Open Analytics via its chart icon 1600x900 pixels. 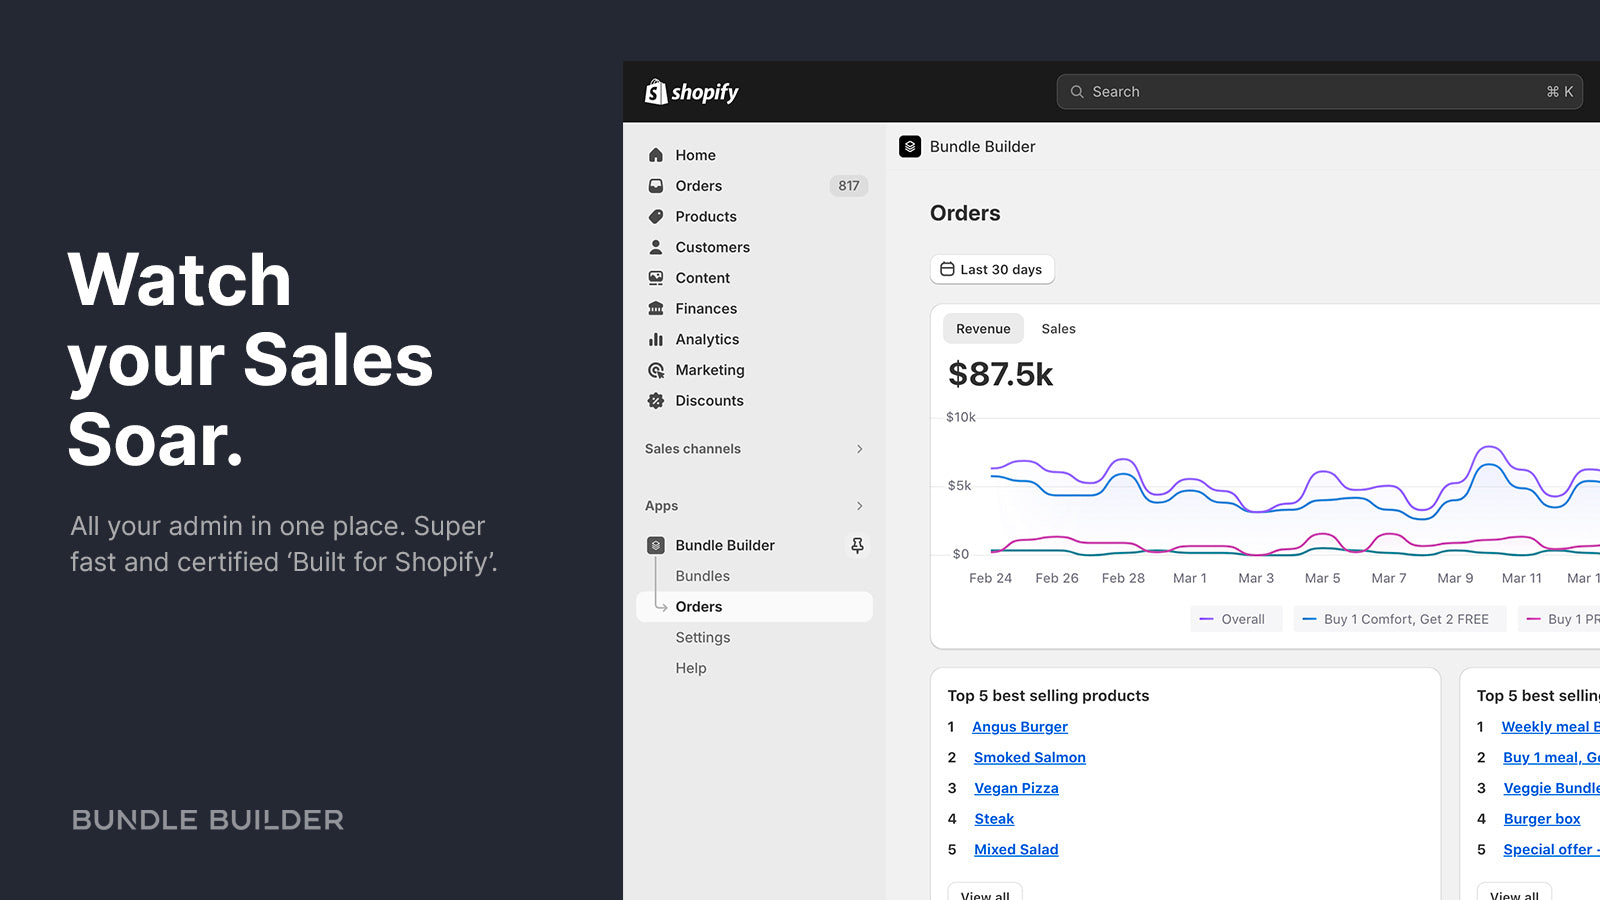(x=656, y=339)
